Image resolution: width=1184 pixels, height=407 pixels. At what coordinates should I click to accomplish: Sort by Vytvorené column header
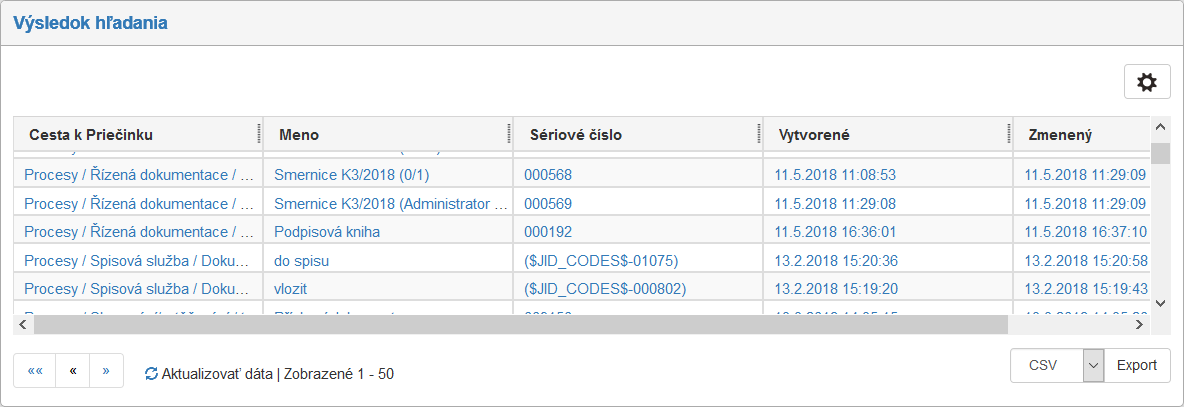814,135
